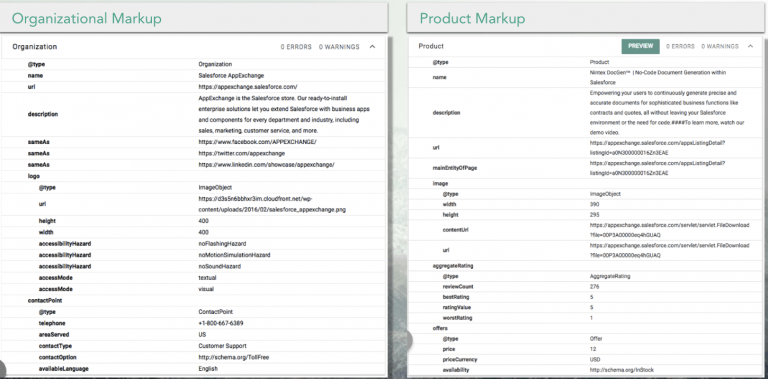Image resolution: width=768 pixels, height=379 pixels.
Task: Click the priceCurrency value 'USD'
Action: (x=595, y=359)
